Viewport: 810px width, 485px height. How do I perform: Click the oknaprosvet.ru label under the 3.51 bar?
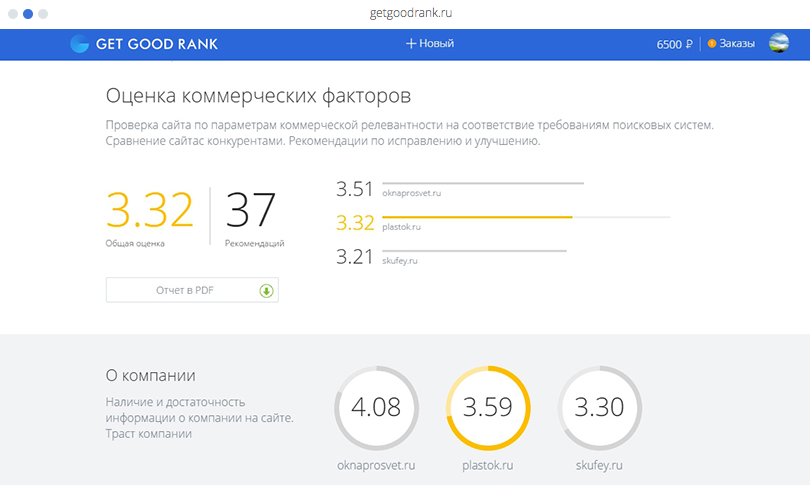(412, 193)
